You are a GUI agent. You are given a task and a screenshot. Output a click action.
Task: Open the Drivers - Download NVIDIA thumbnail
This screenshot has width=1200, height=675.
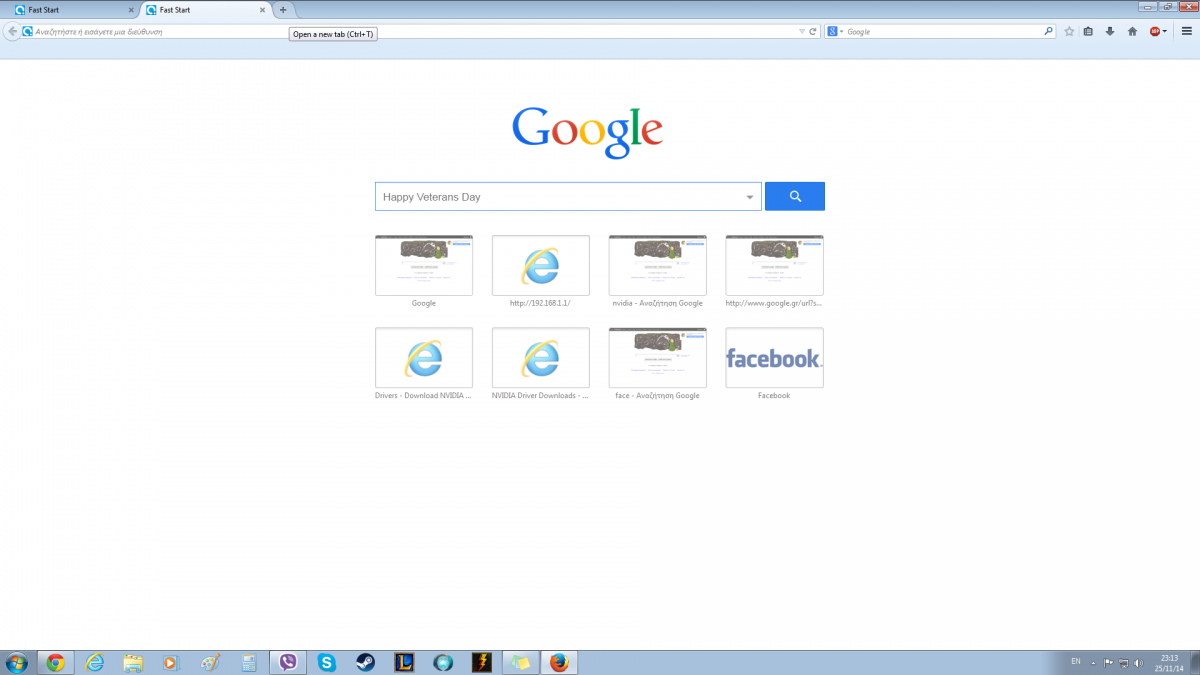point(424,358)
